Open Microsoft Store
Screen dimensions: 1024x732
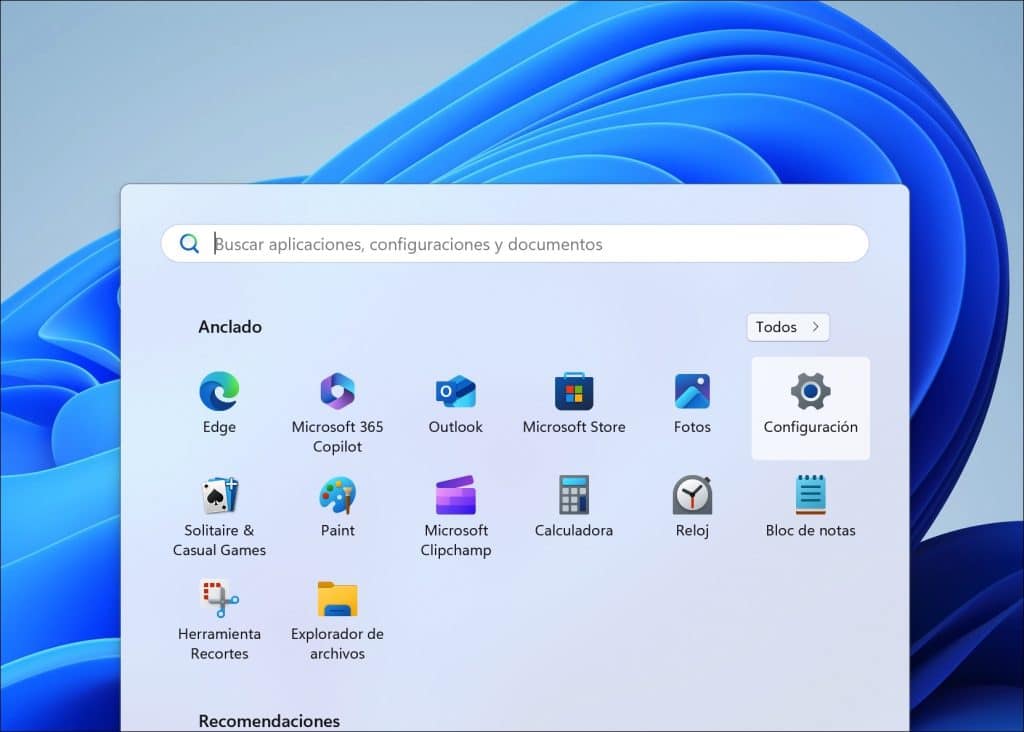[573, 404]
